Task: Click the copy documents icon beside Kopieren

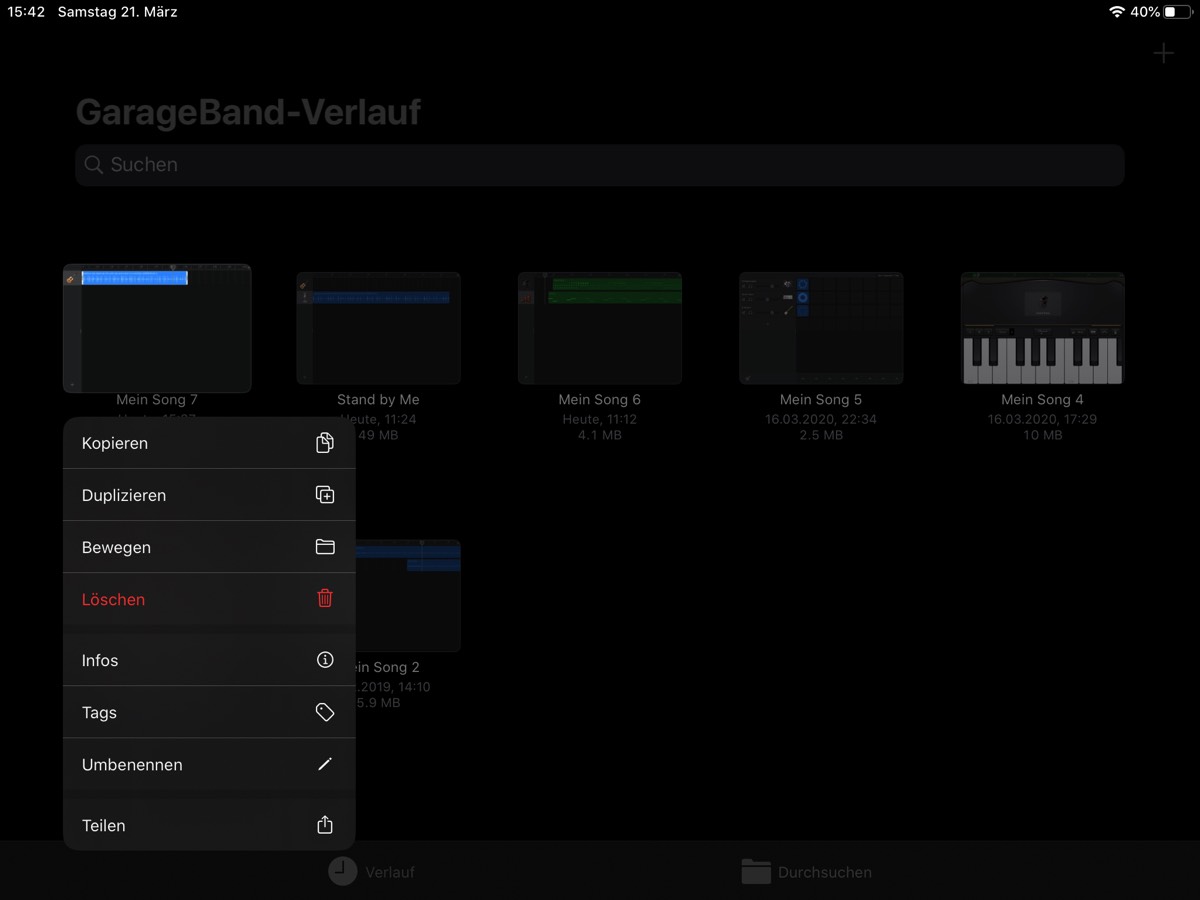Action: (x=324, y=443)
